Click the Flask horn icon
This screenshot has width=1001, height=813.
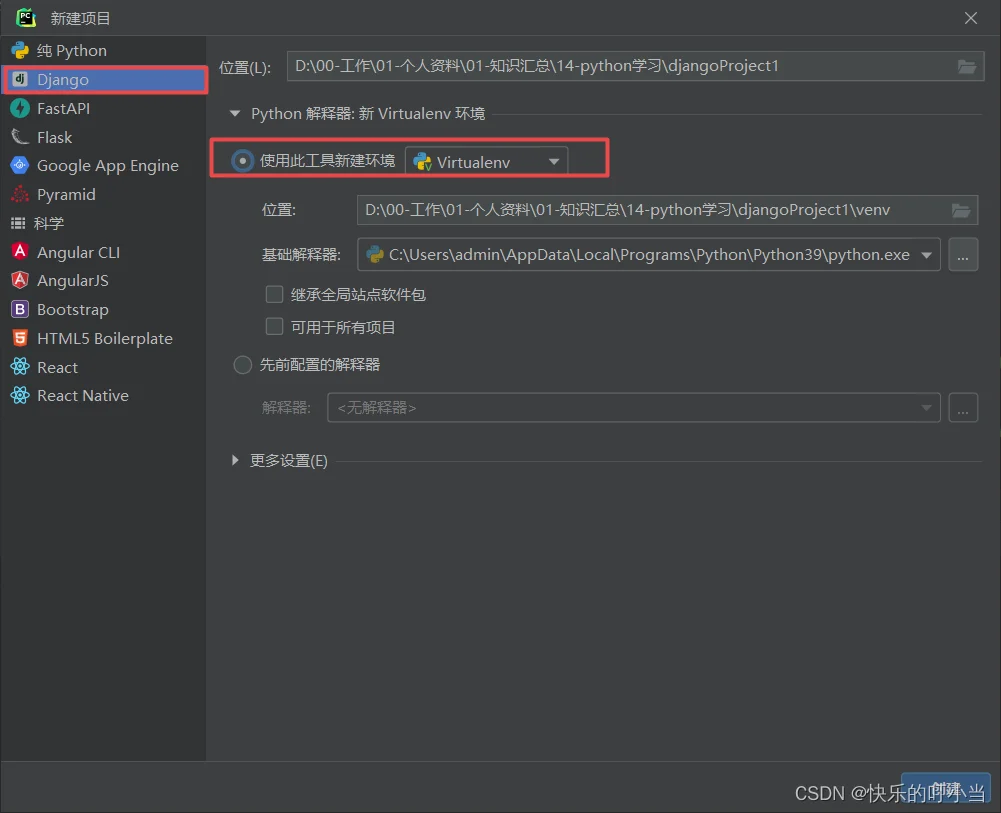(x=20, y=137)
